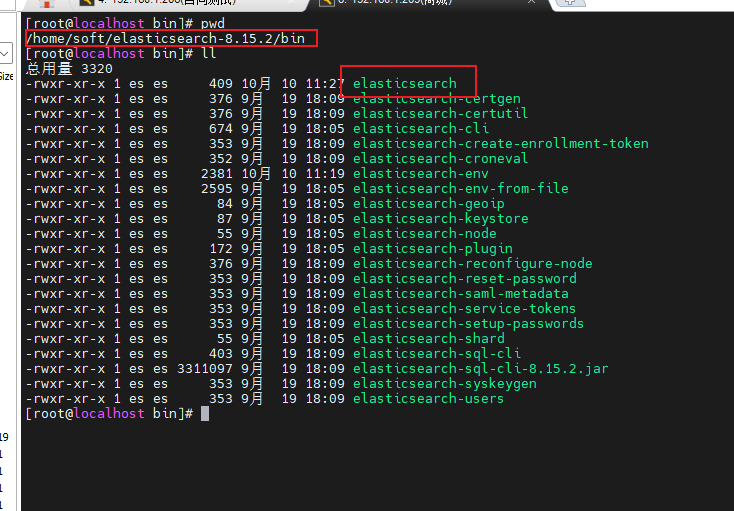This screenshot has height=511, width=734.
Task: Click the 674 file size value
Action: pyautogui.click(x=220, y=128)
